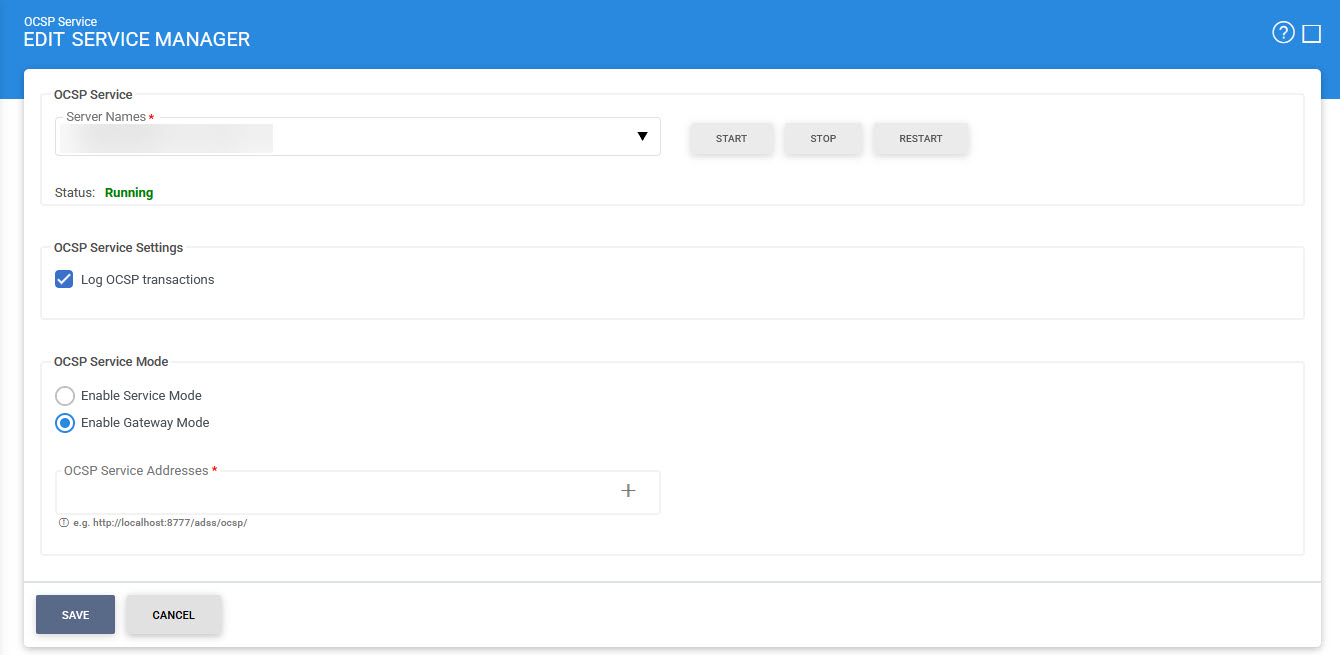
Task: Select the Enable Gateway Mode radio button
Action: coord(65,423)
